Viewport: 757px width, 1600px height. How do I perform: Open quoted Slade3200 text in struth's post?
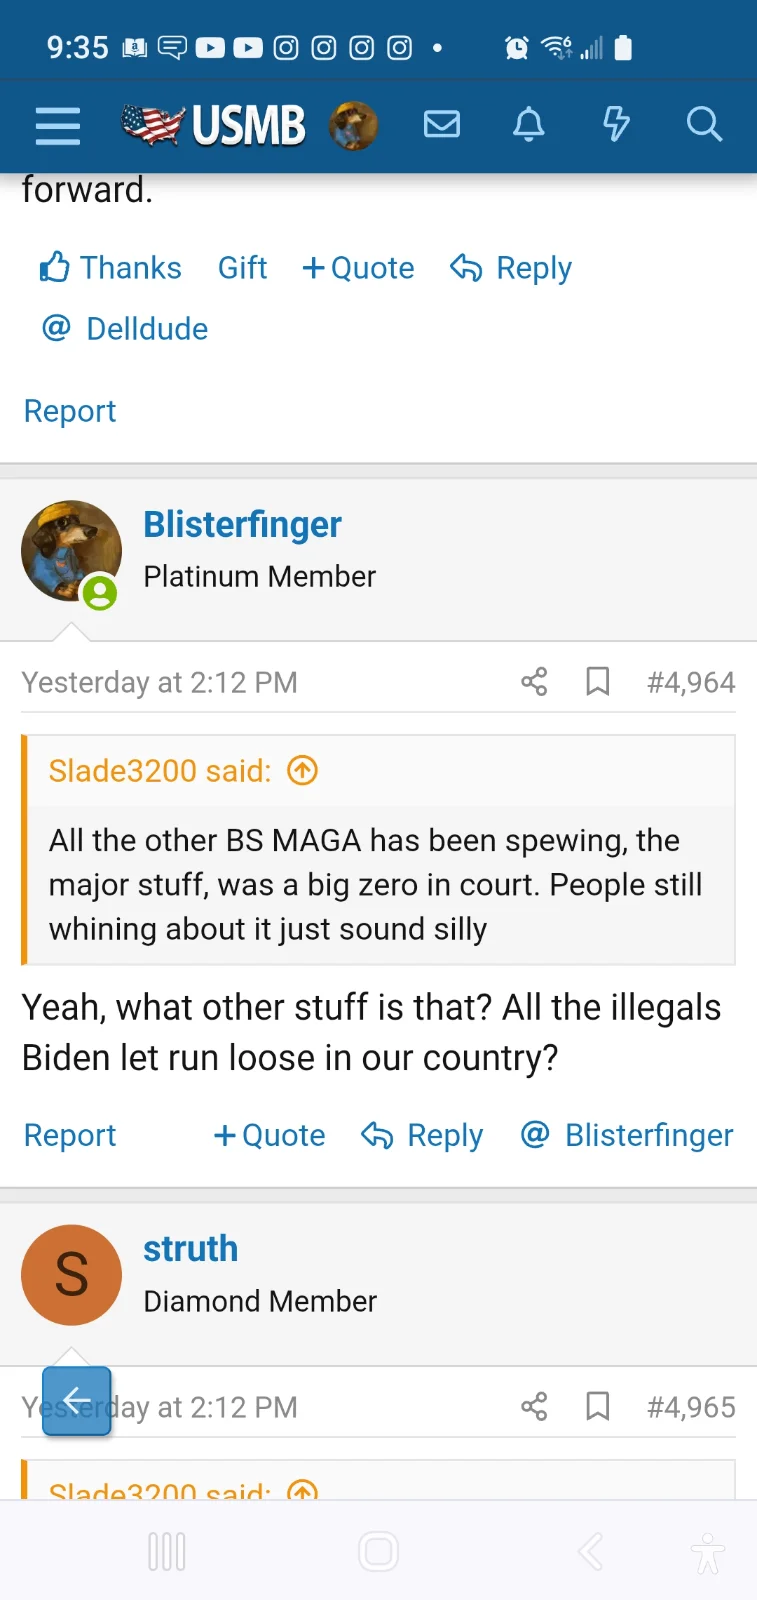click(301, 1490)
